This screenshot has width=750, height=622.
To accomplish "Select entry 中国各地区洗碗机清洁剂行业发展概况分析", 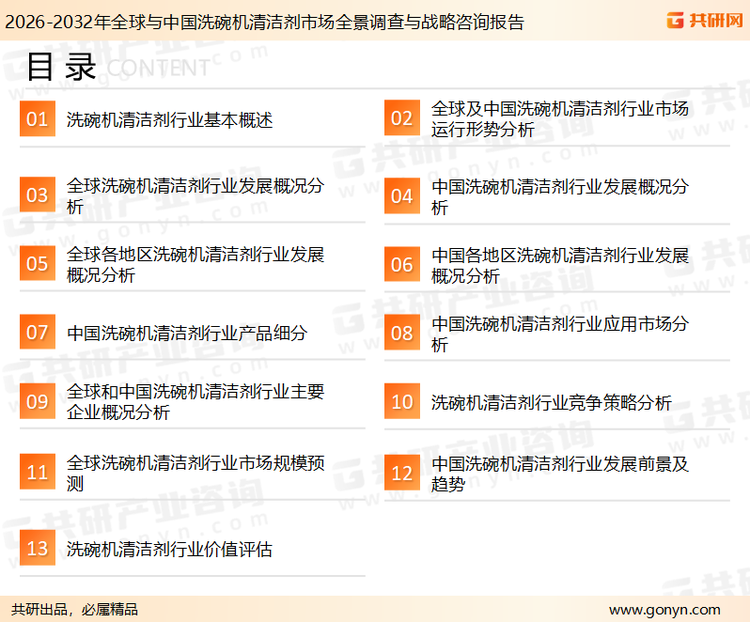I will click(x=560, y=265).
